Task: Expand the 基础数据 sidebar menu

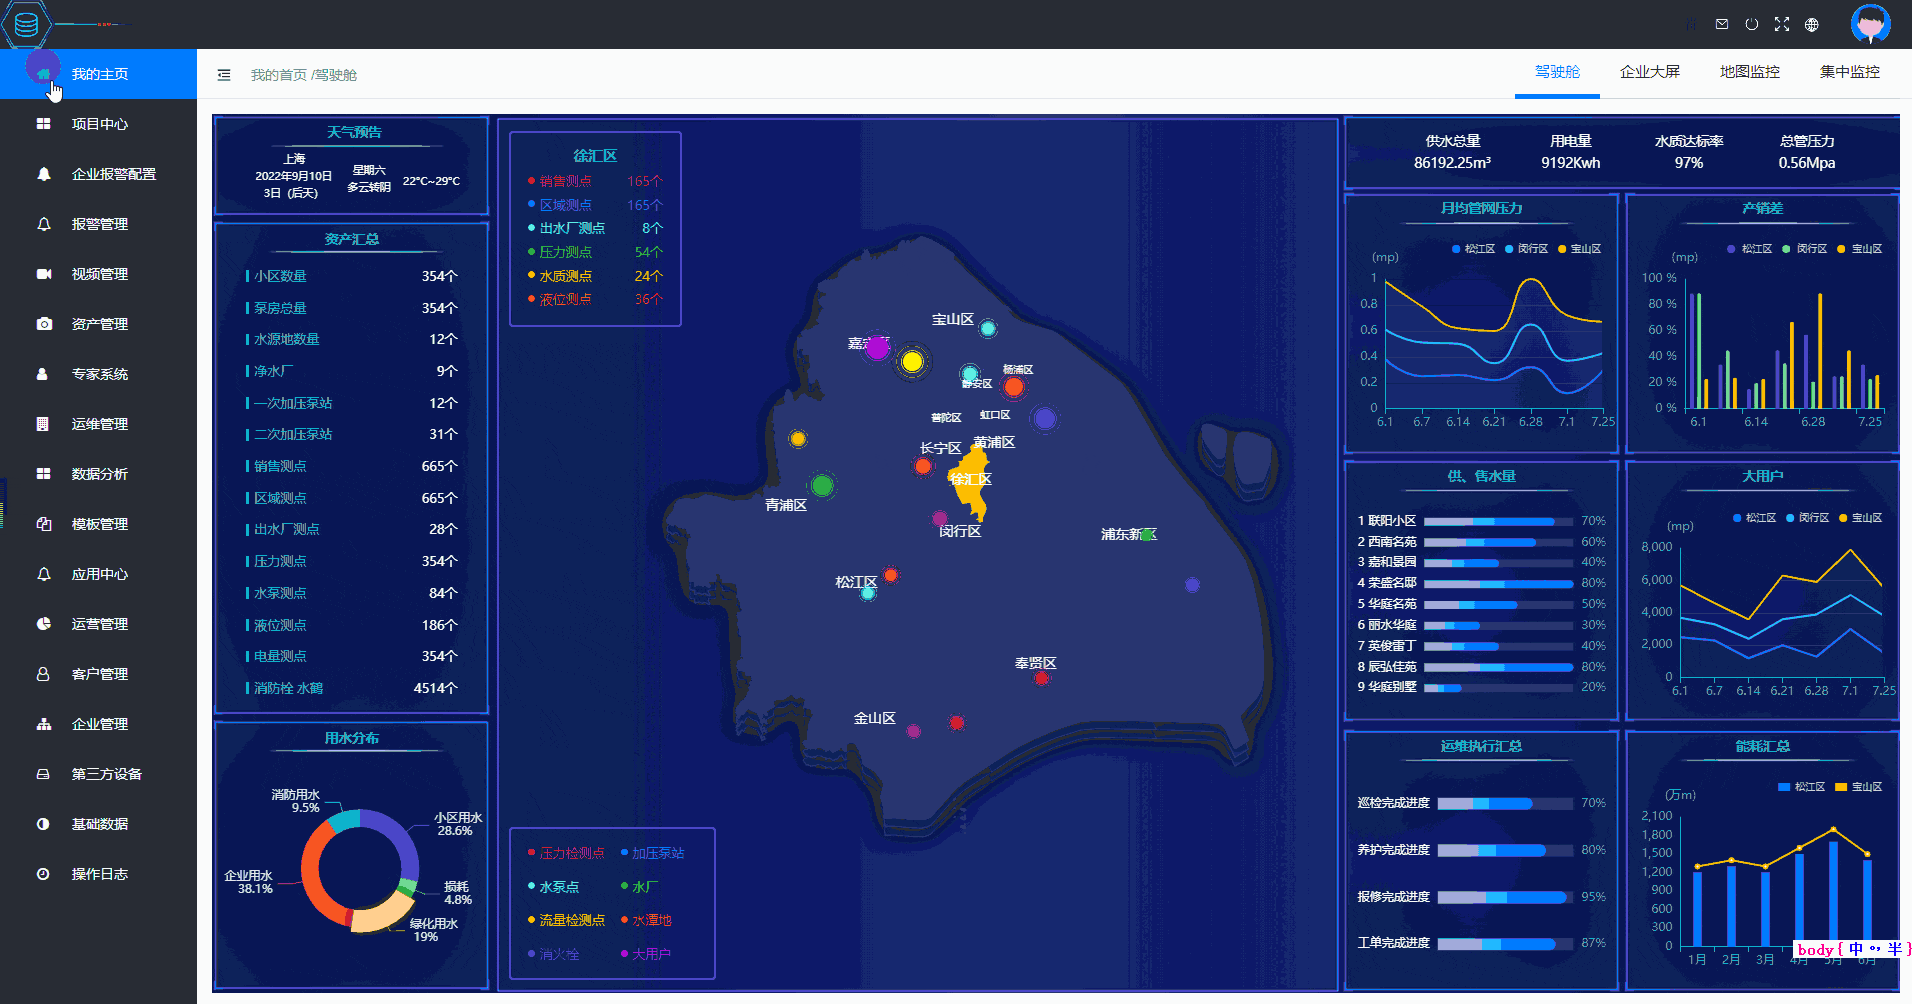Action: (x=99, y=824)
